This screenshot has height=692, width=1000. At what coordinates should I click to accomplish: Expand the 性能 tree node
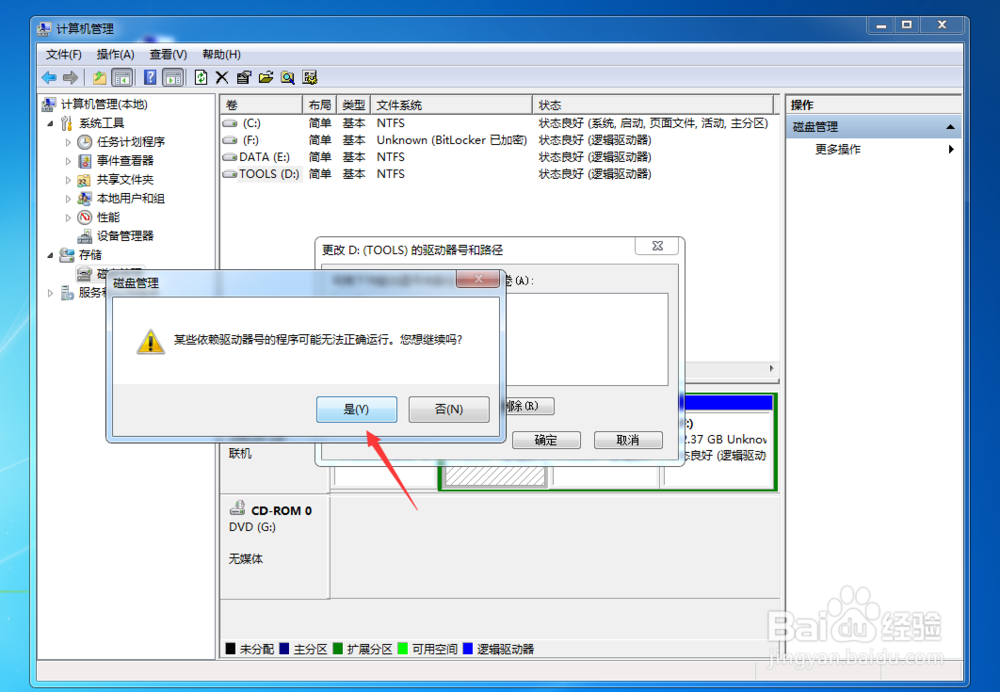click(x=68, y=217)
